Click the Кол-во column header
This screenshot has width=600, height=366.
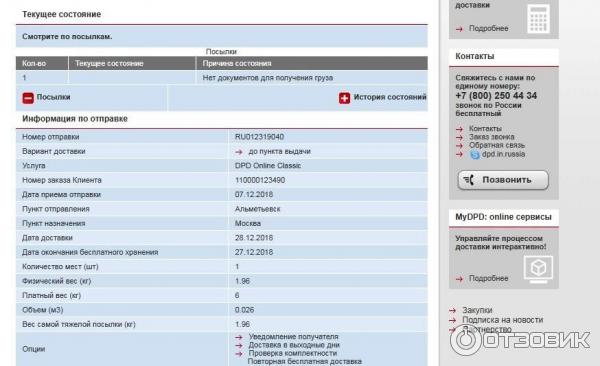[42, 64]
